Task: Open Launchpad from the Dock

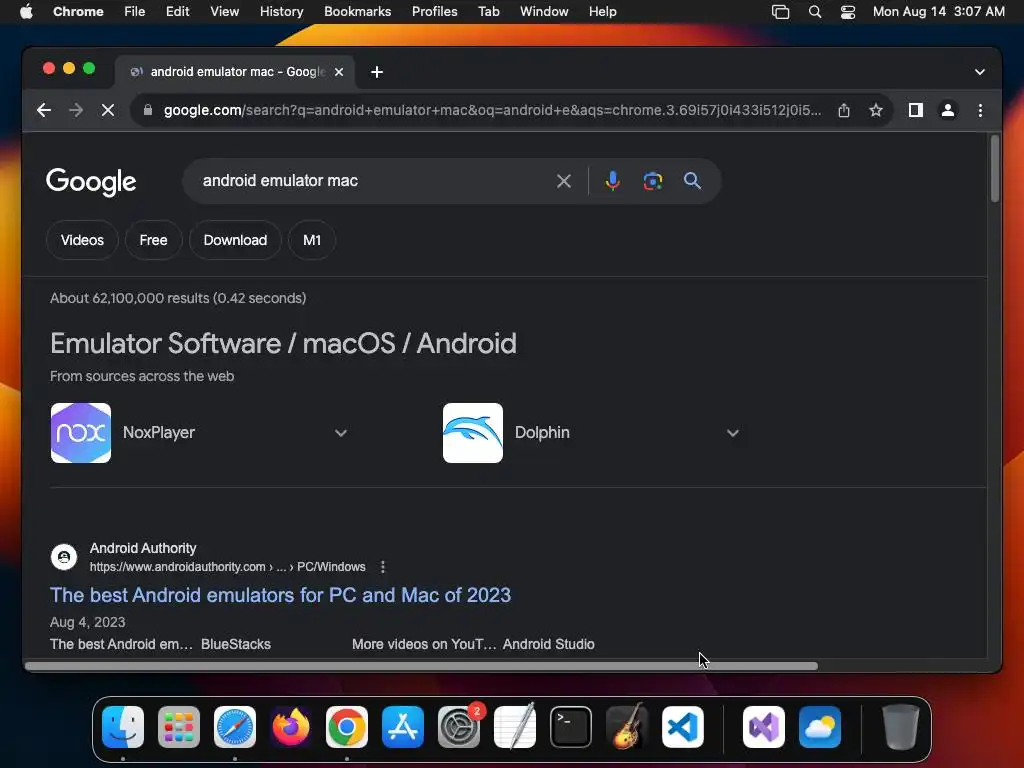Action: tap(179, 727)
